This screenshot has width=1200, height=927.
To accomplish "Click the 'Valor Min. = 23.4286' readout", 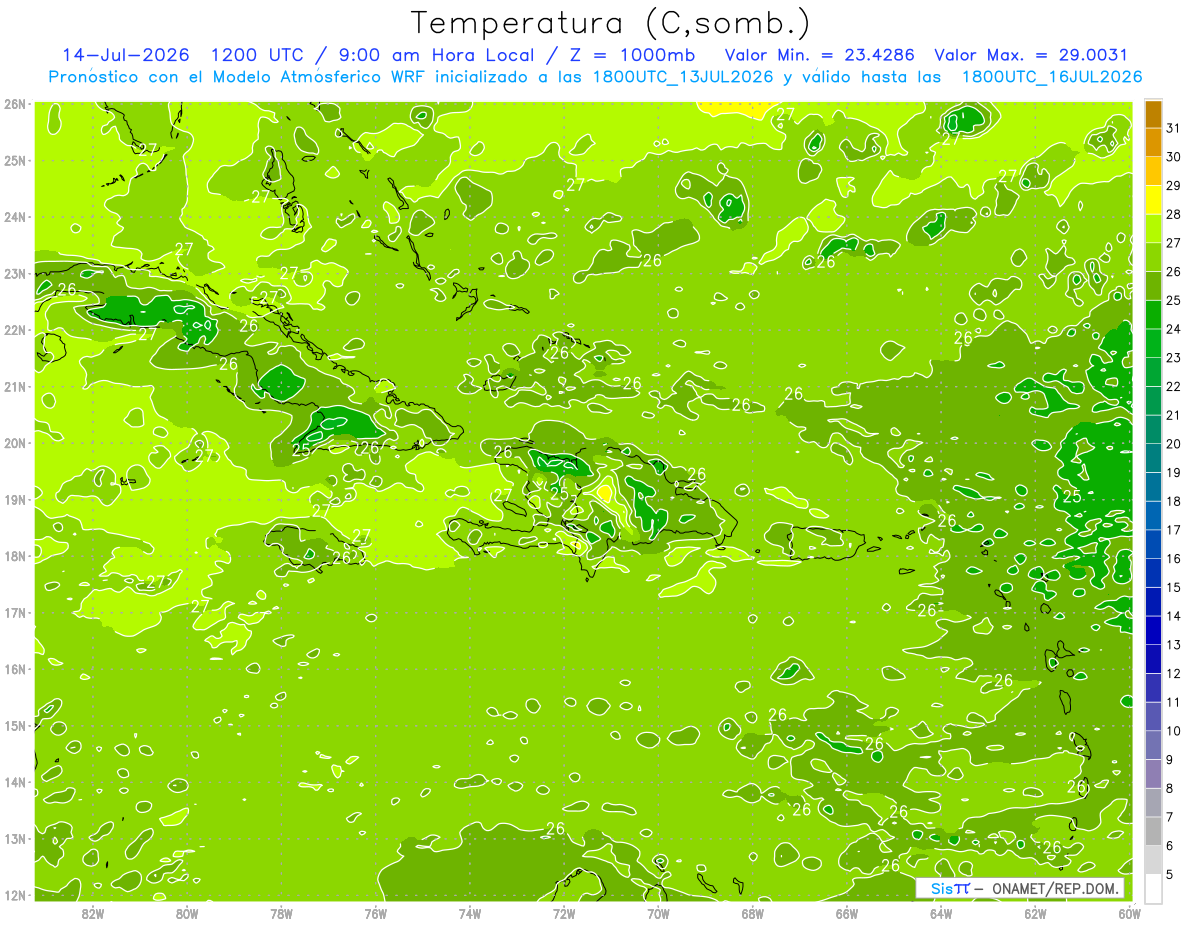I will coord(819,55).
